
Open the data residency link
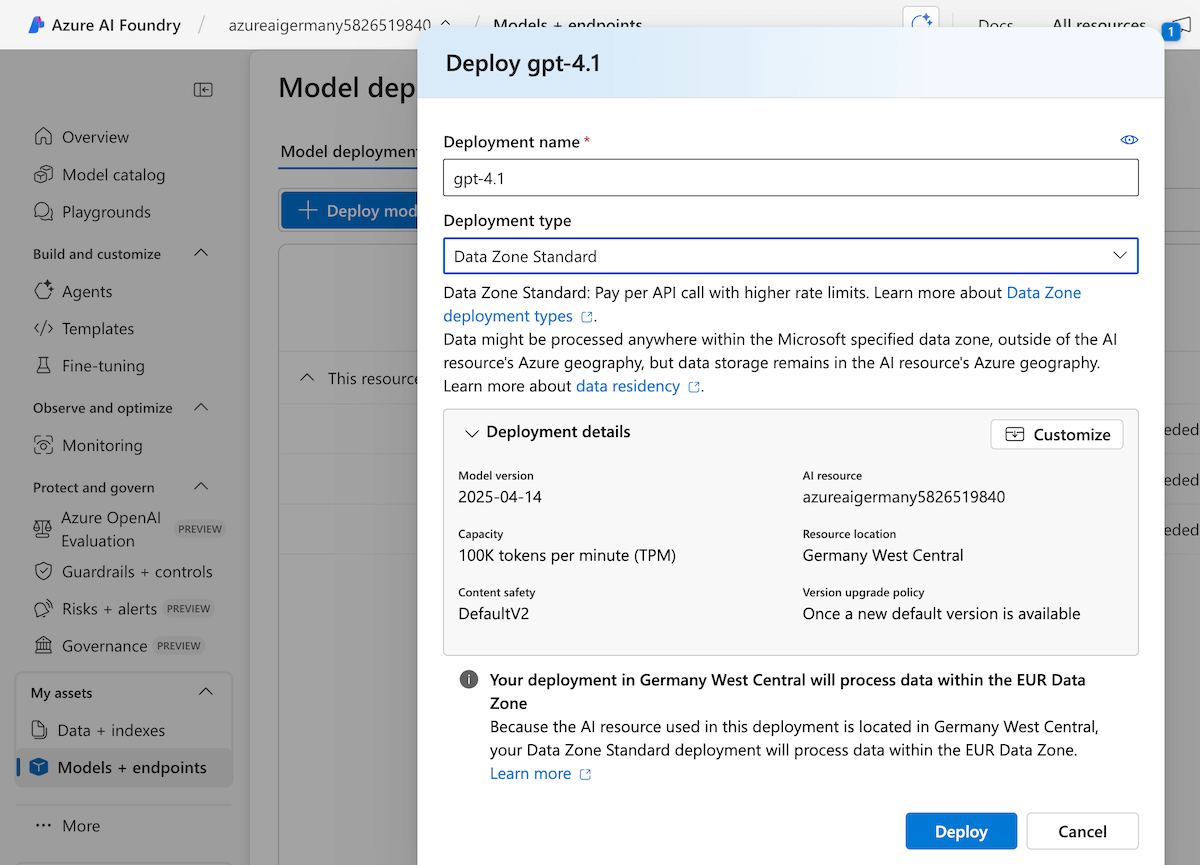[x=628, y=386]
